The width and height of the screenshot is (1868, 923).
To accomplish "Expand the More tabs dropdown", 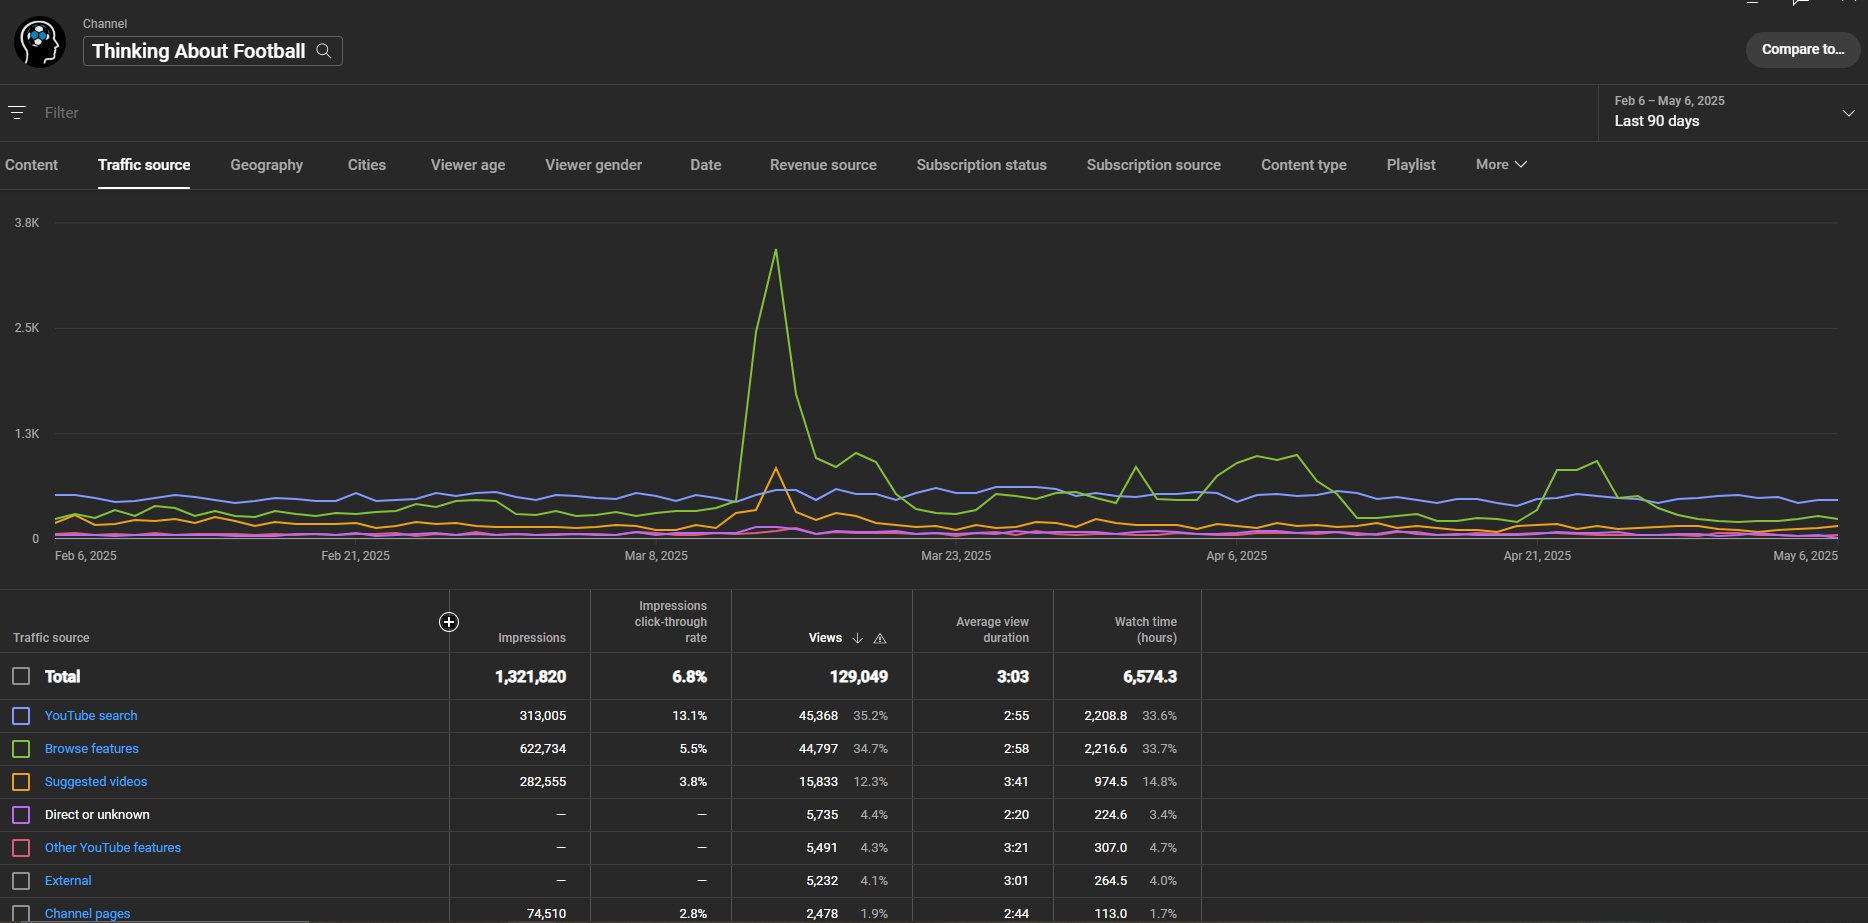I will [1501, 164].
